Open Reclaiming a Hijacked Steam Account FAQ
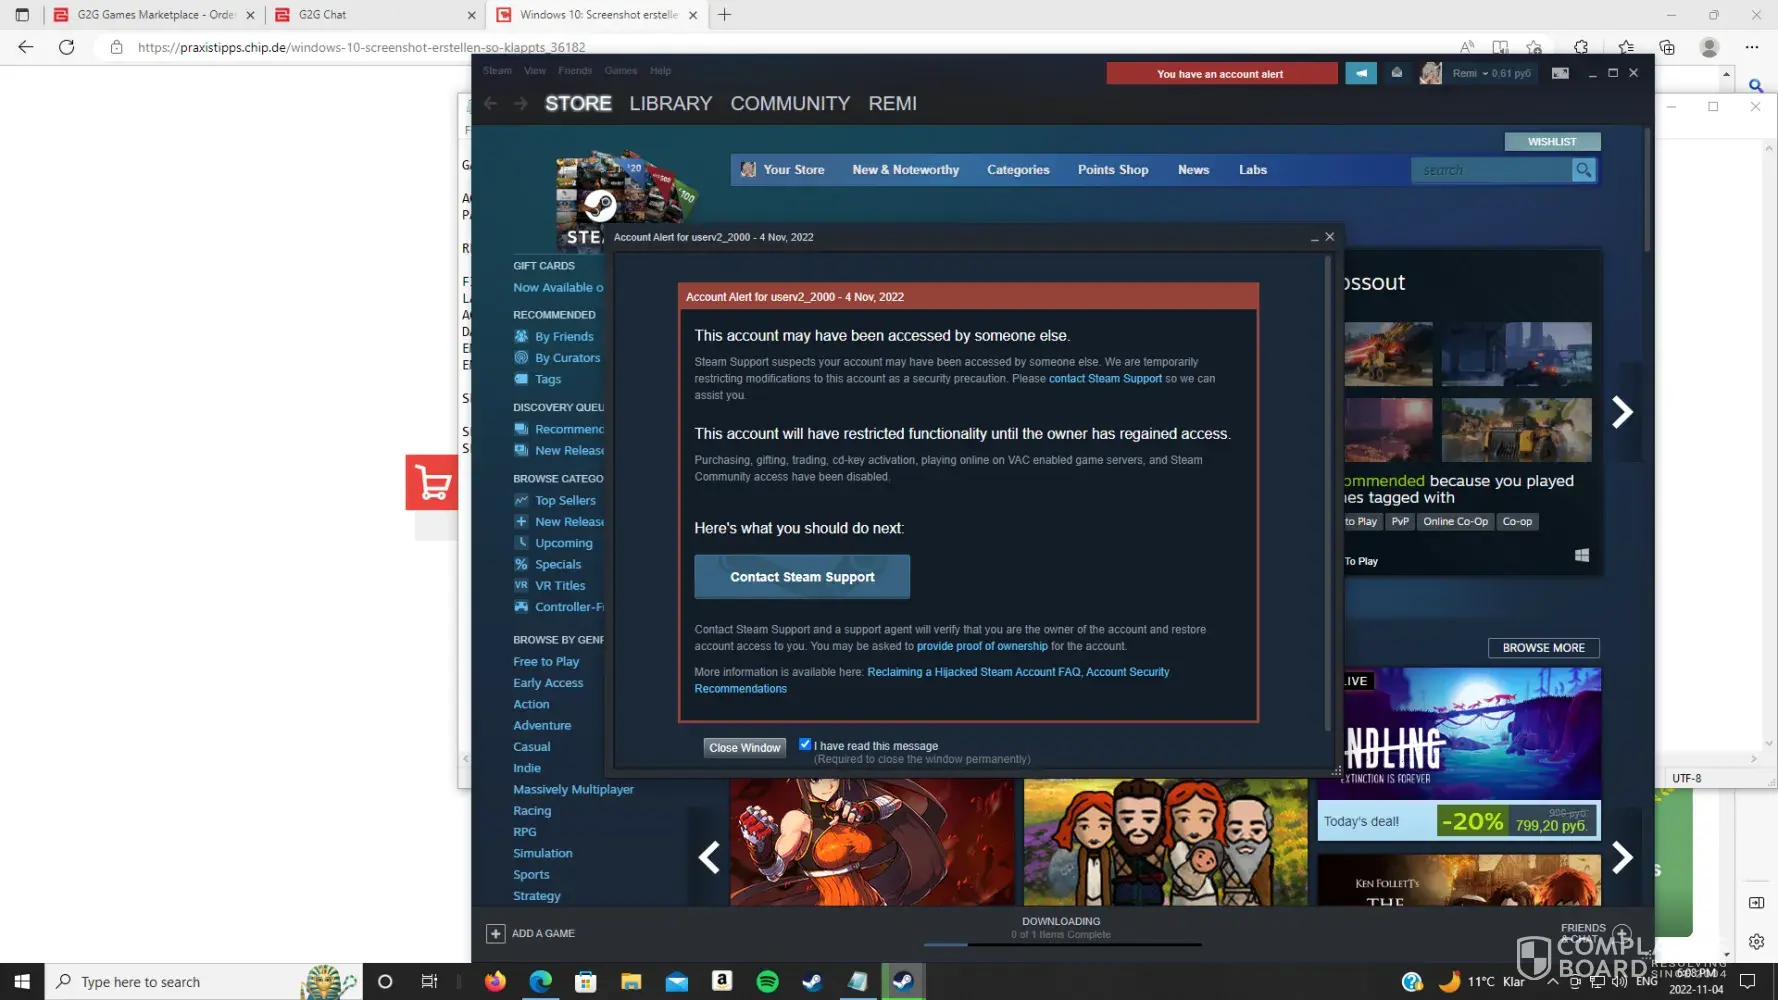Image resolution: width=1778 pixels, height=1000 pixels. coord(974,672)
